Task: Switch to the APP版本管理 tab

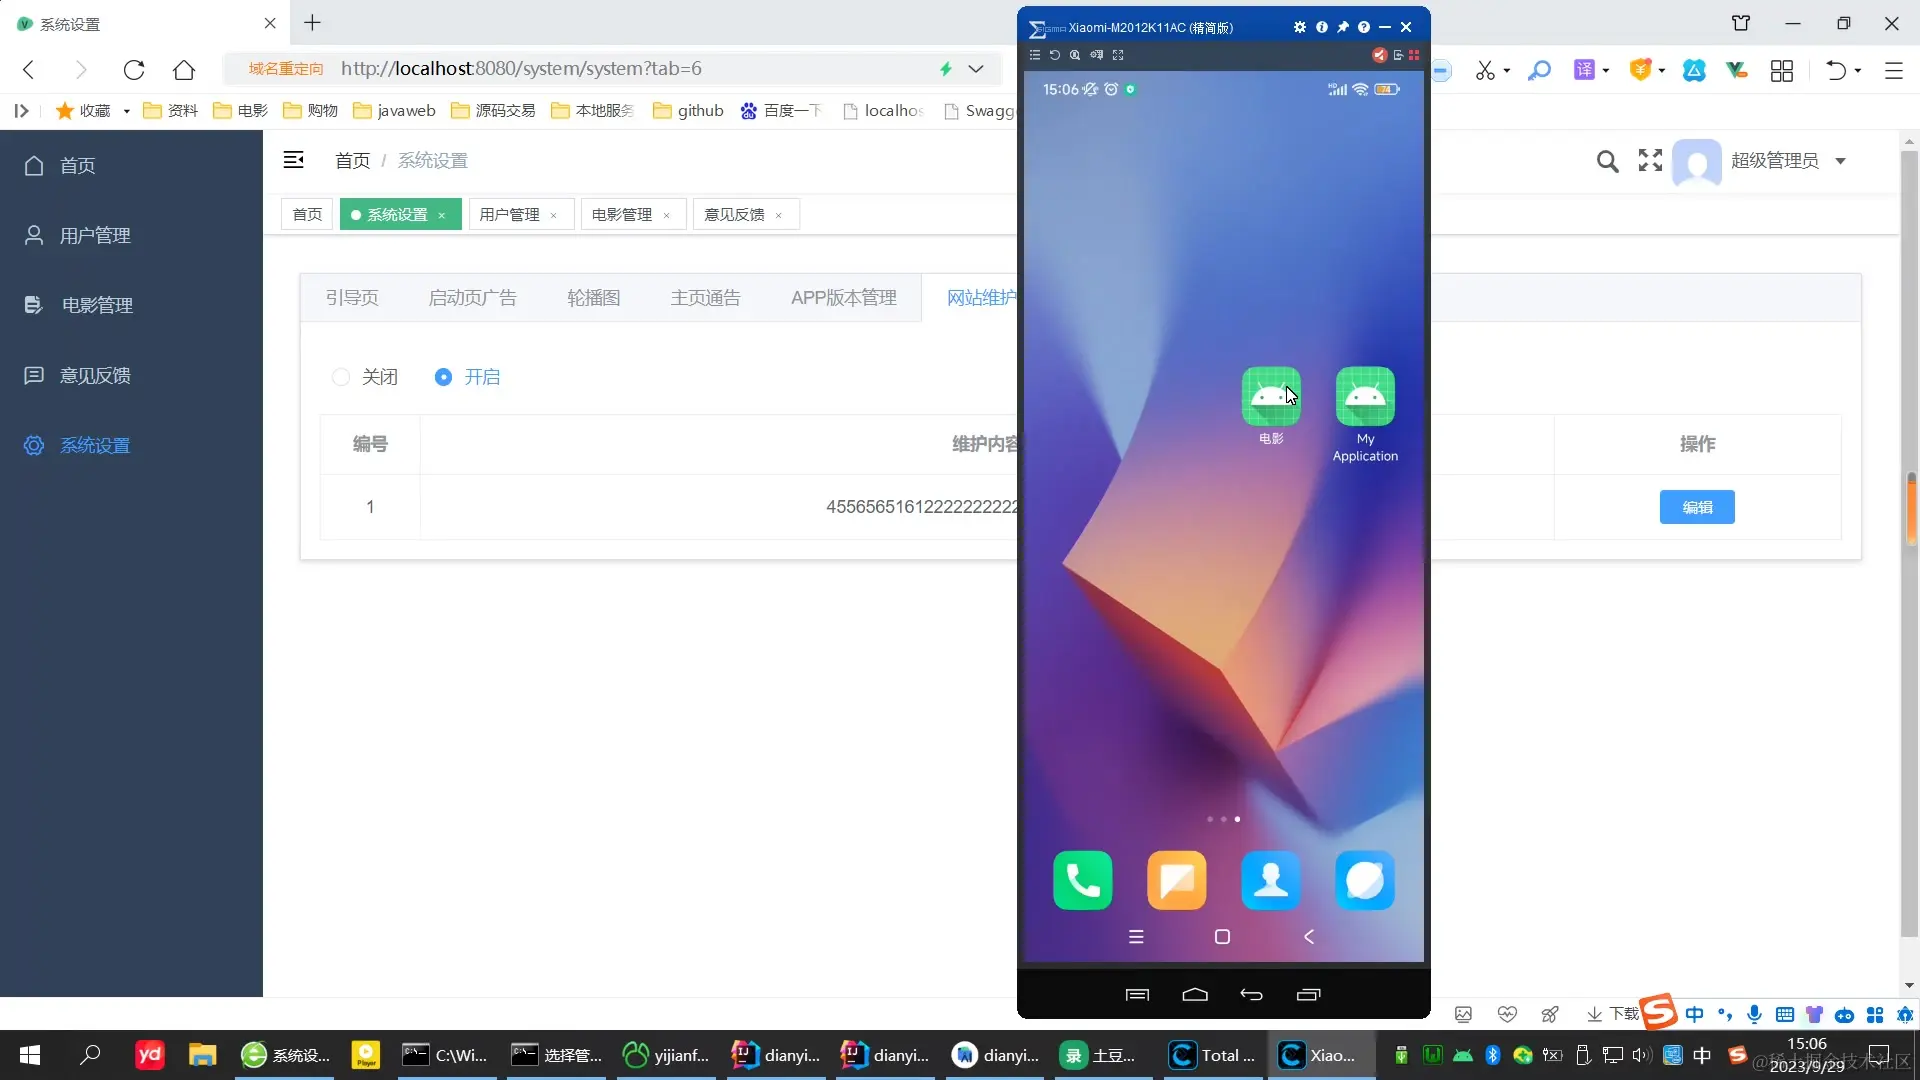Action: (843, 298)
